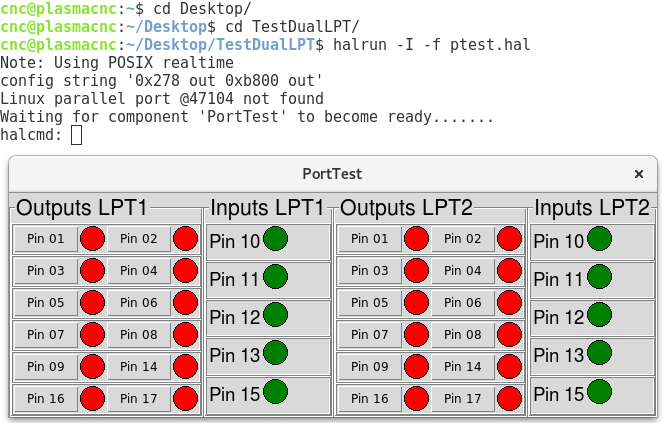Activate Pin 17 button in Outputs LPT1
This screenshot has height=423, width=662.
point(138,398)
